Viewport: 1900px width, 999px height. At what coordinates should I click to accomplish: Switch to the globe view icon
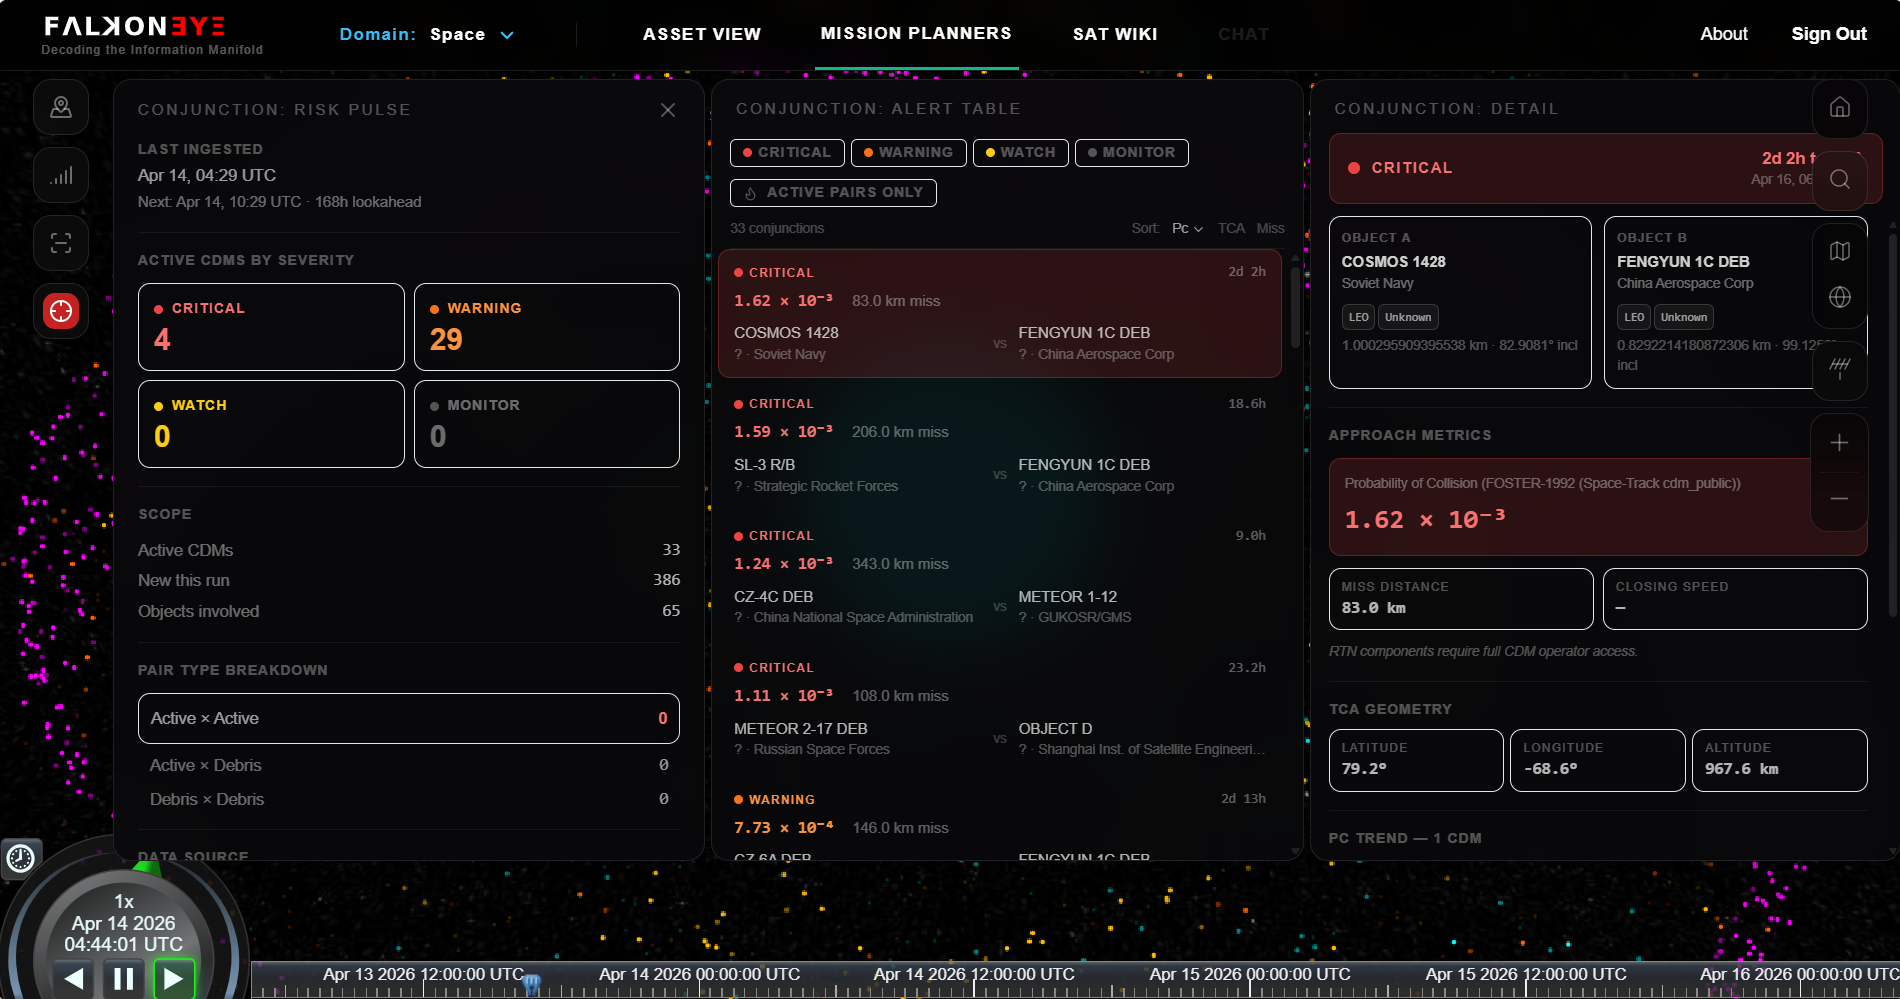coord(1840,297)
